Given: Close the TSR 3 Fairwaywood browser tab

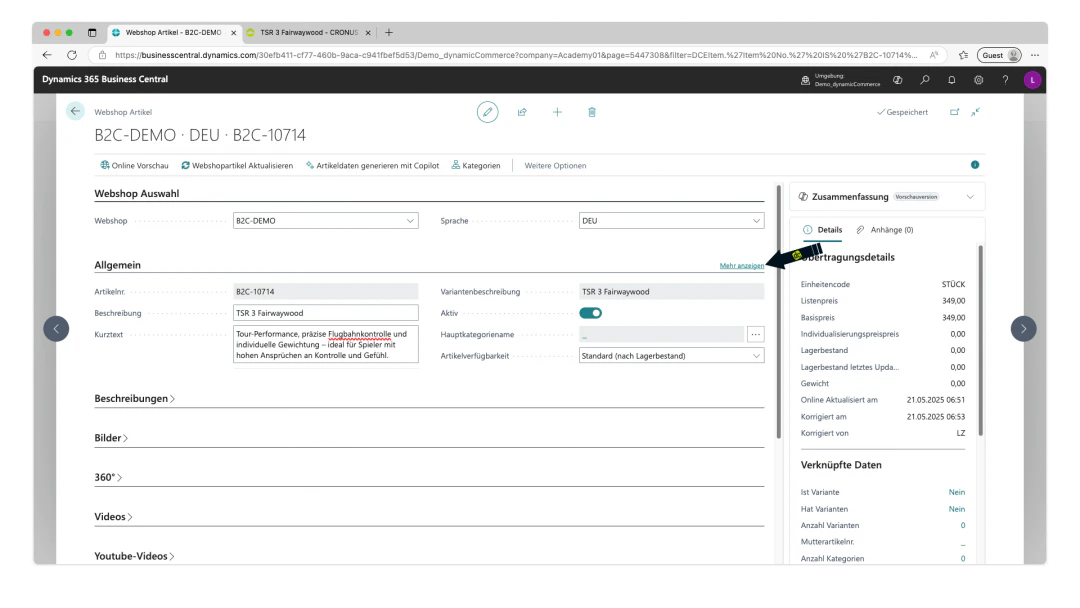Looking at the screenshot, I should pyautogui.click(x=368, y=32).
